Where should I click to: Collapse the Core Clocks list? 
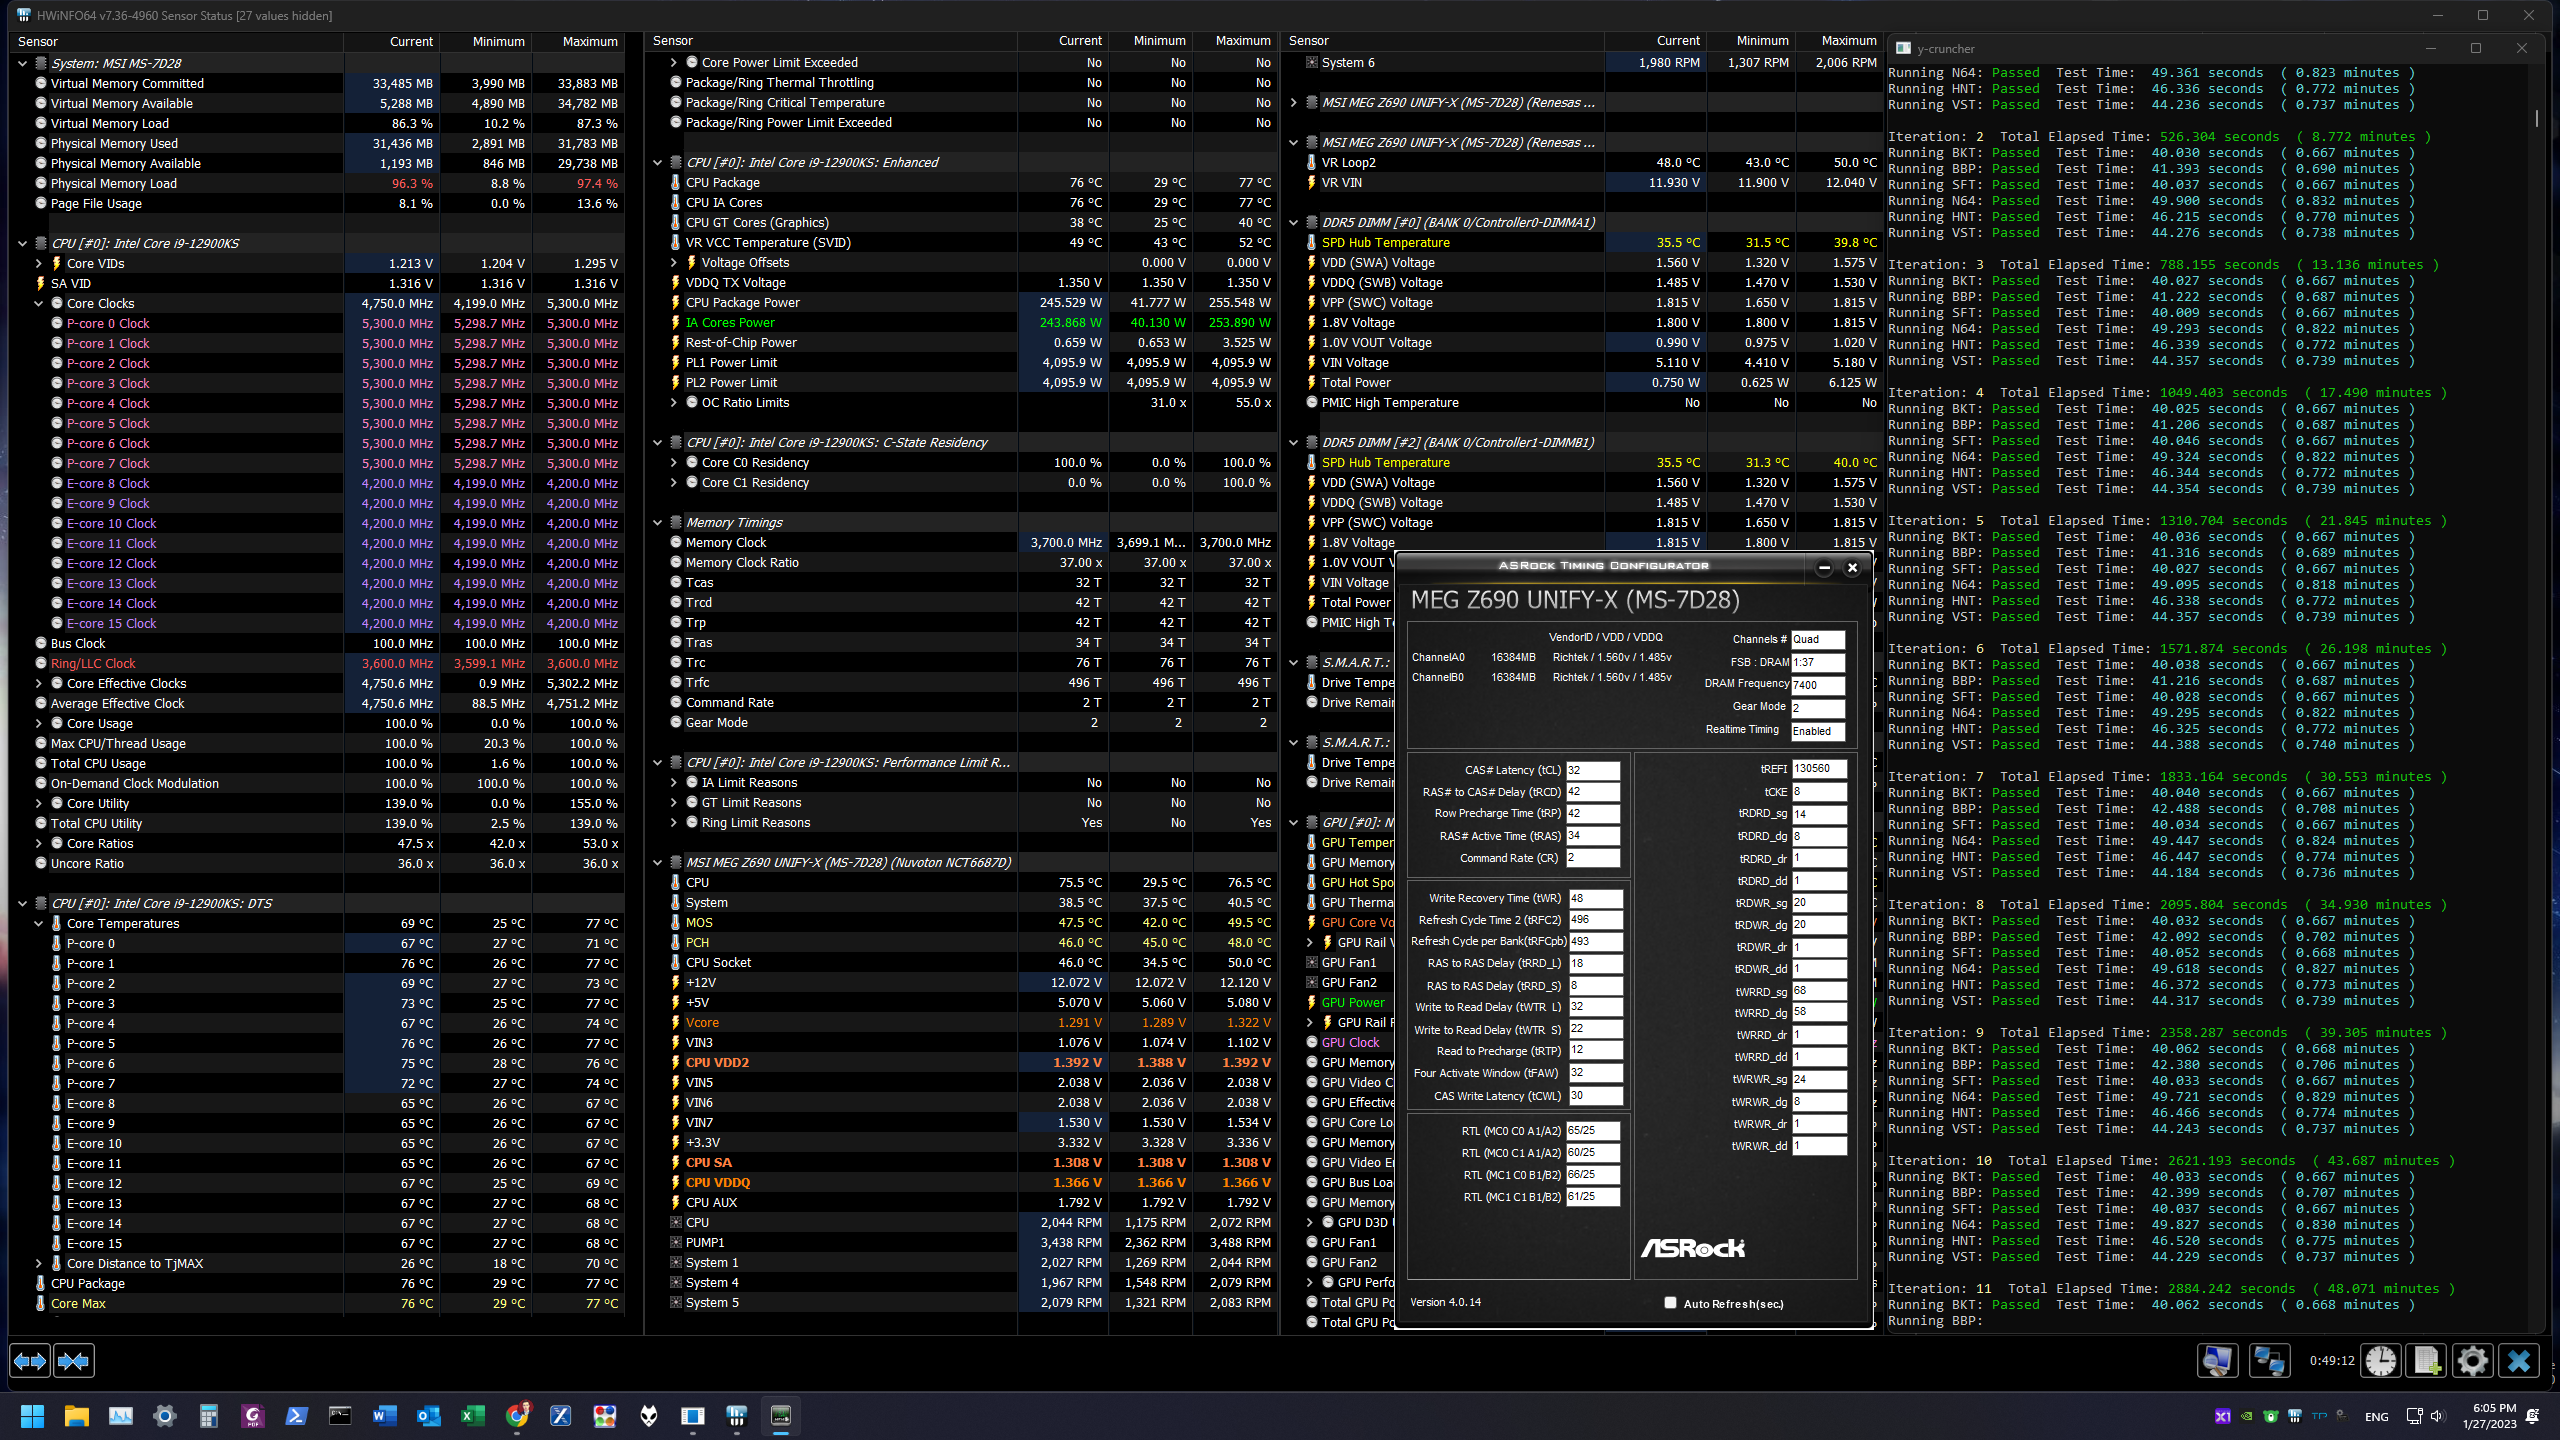tap(38, 303)
